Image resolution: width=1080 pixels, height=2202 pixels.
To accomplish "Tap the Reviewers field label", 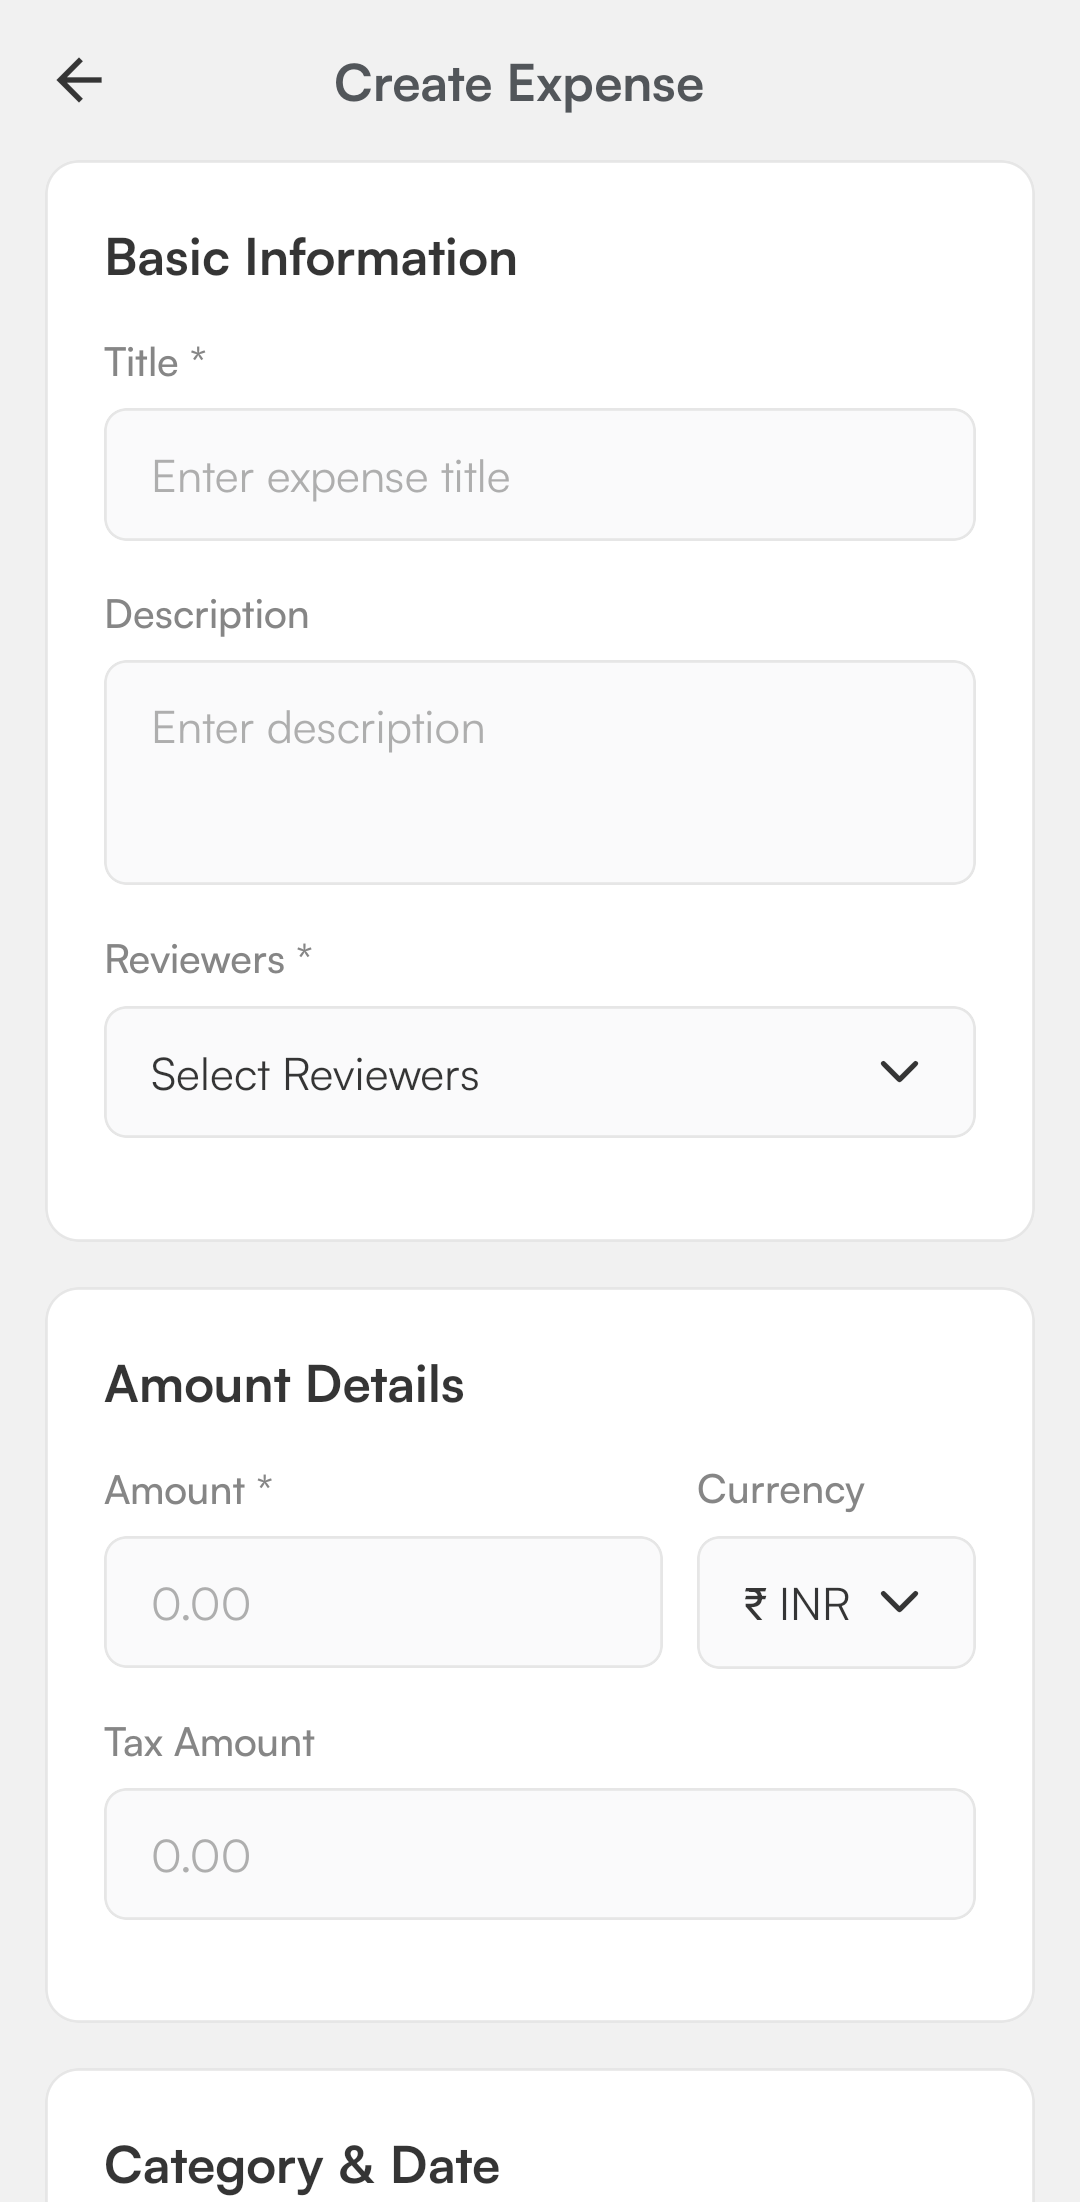I will [196, 960].
